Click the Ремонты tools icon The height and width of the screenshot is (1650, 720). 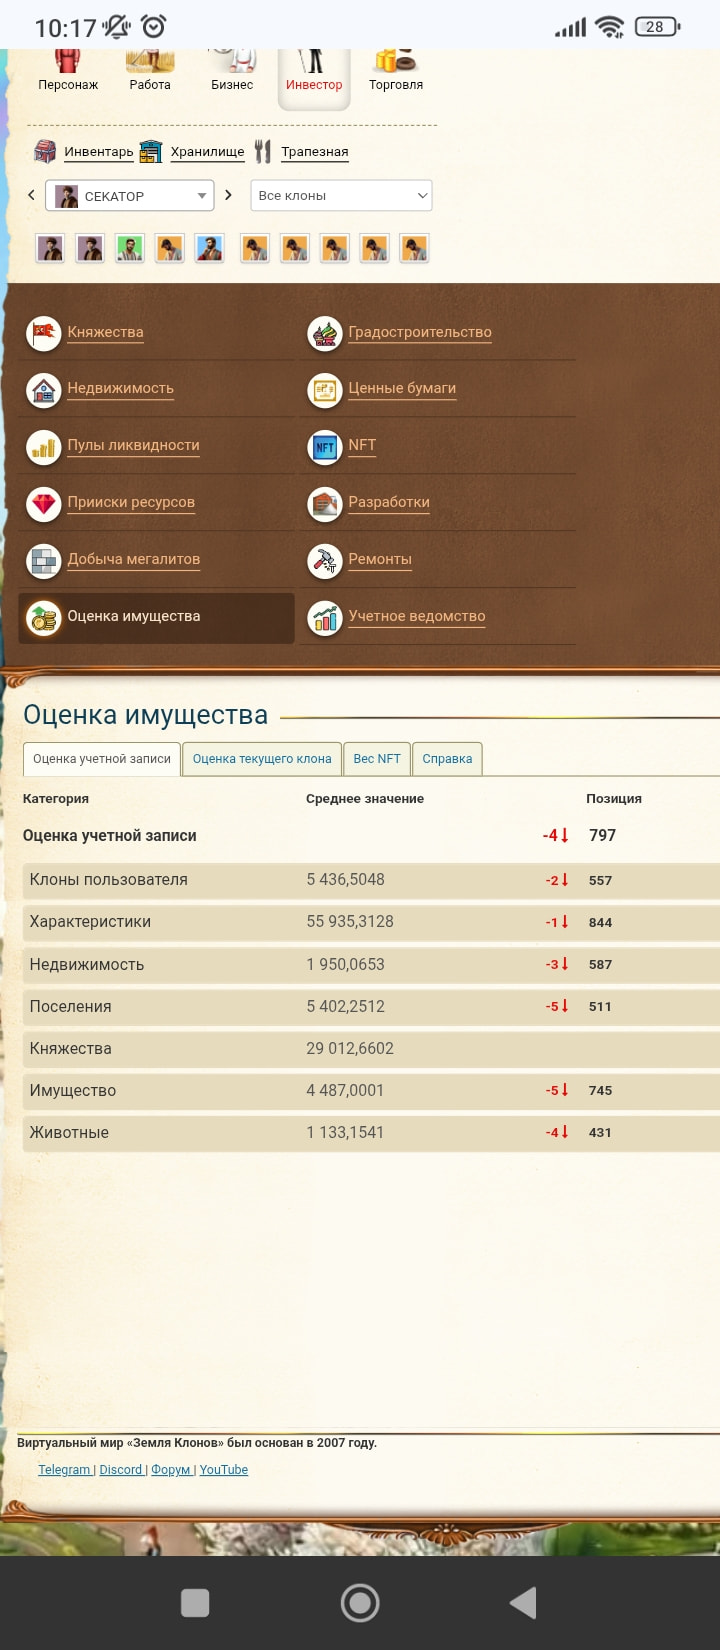pos(325,561)
